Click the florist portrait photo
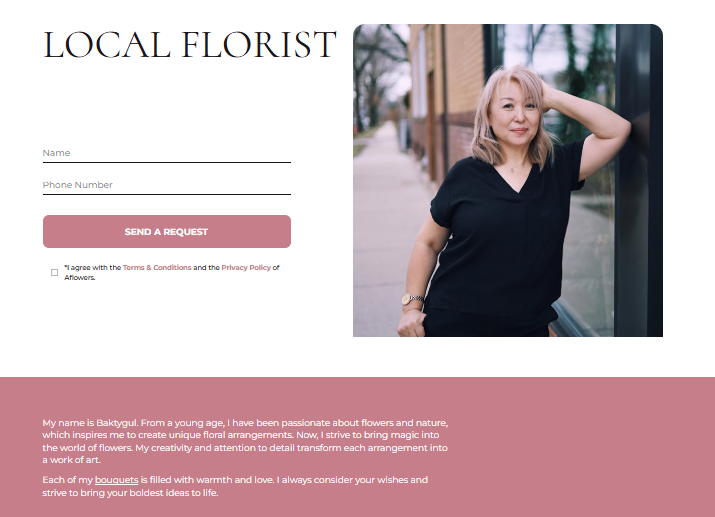Screen dimensions: 715x517 pyautogui.click(x=508, y=181)
